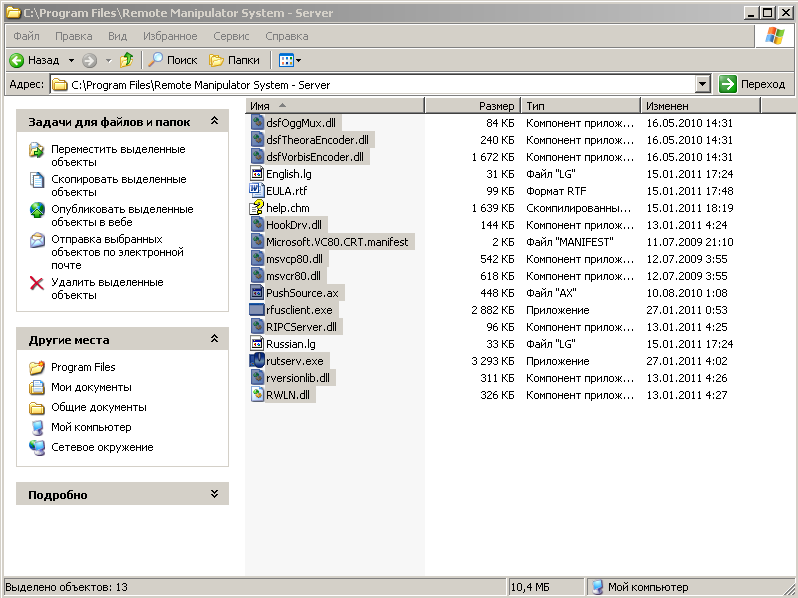Select the msvcr80.dll file icon
Image resolution: width=798 pixels, height=598 pixels.
pos(257,276)
